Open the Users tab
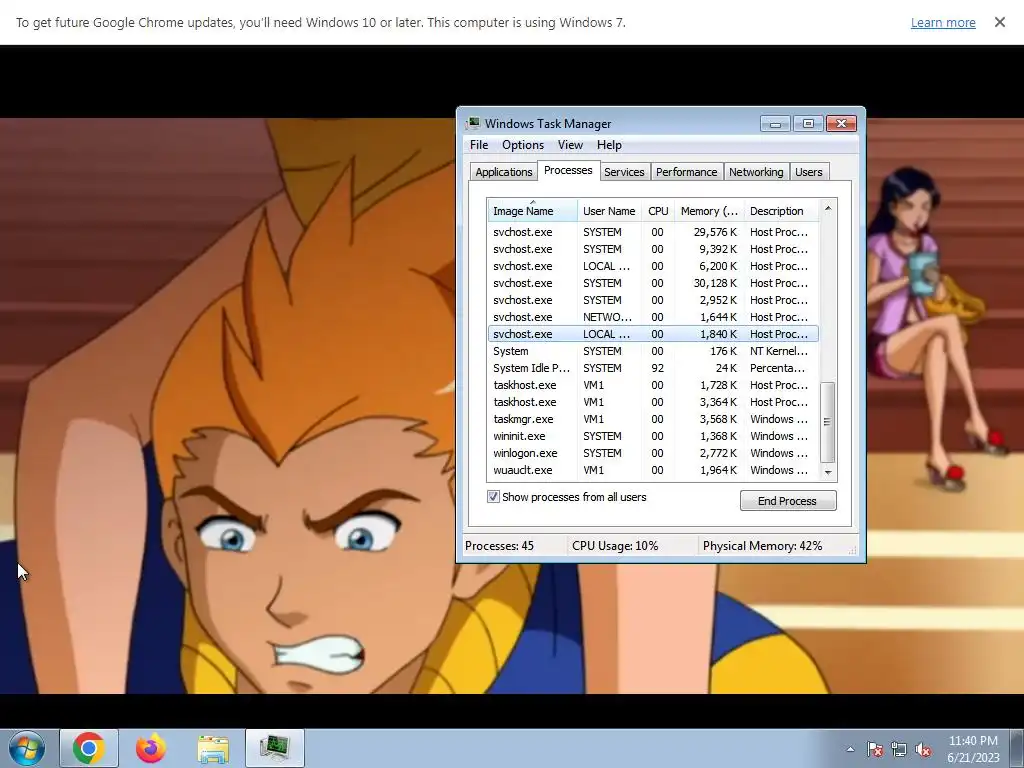 click(808, 172)
